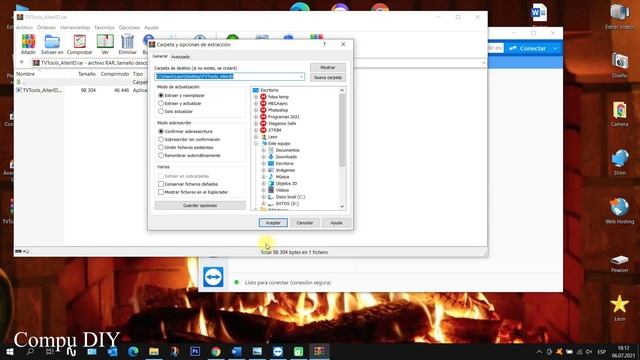Click the dialog's question-mark help icon
The width and height of the screenshot is (640, 360).
(324, 44)
